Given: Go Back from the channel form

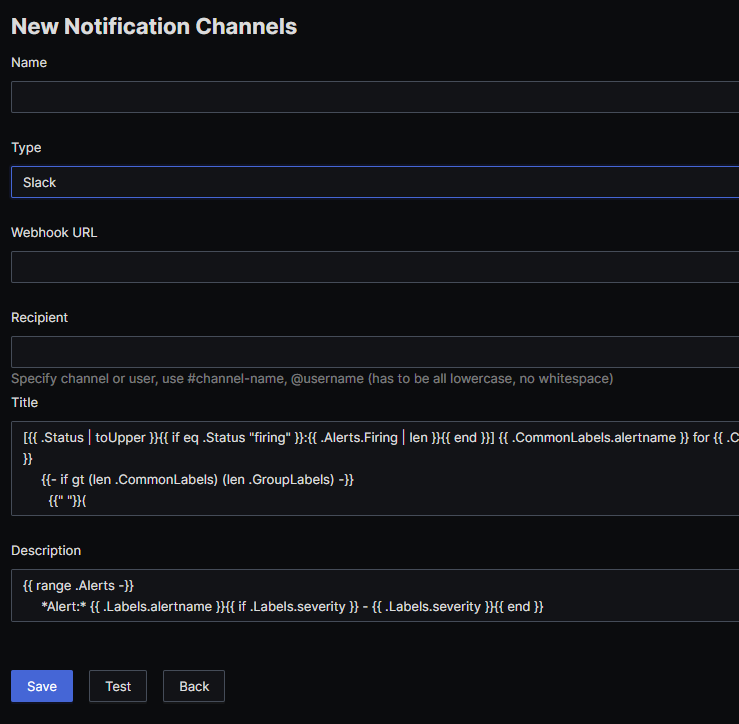Looking at the screenshot, I should coord(194,686).
